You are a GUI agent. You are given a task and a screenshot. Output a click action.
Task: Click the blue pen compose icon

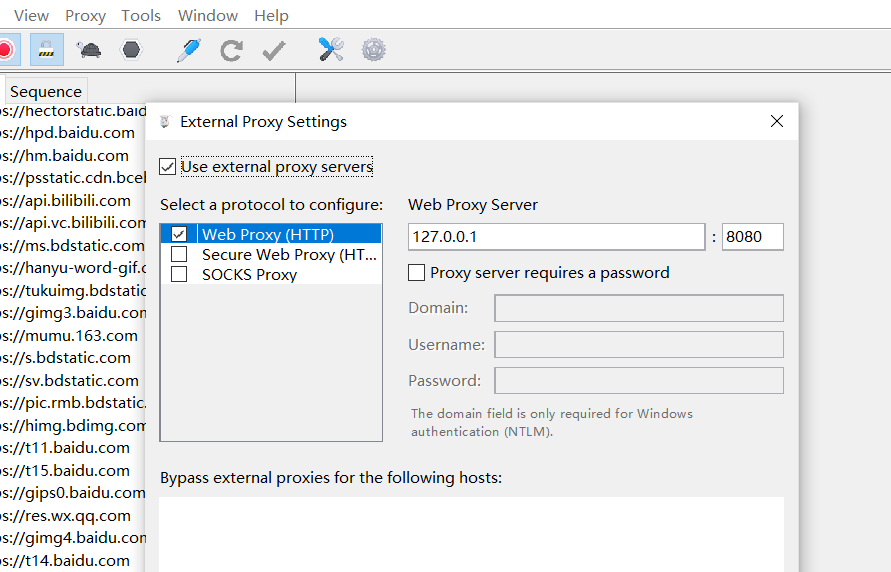[188, 49]
